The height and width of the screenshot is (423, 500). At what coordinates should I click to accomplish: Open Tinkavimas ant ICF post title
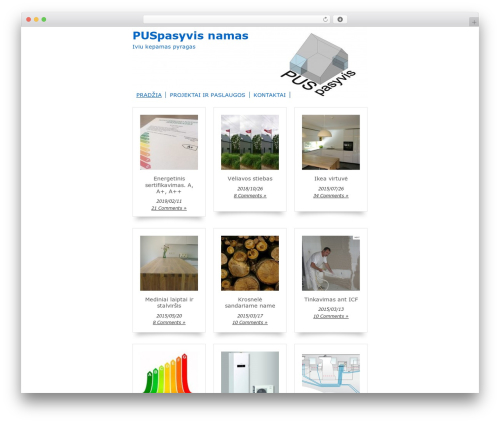[x=331, y=300]
